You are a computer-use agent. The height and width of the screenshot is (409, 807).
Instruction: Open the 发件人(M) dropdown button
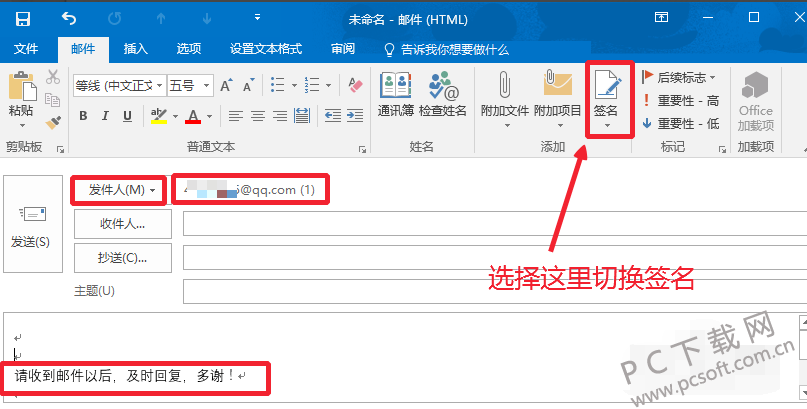click(x=119, y=190)
